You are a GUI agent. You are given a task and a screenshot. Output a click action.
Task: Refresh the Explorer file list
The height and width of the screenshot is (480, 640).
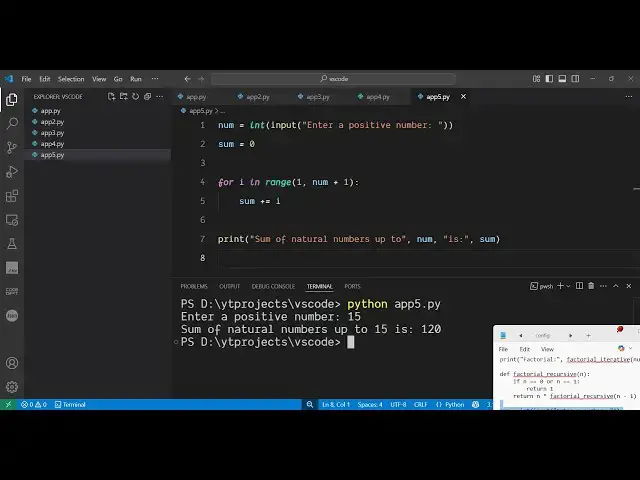(x=136, y=96)
